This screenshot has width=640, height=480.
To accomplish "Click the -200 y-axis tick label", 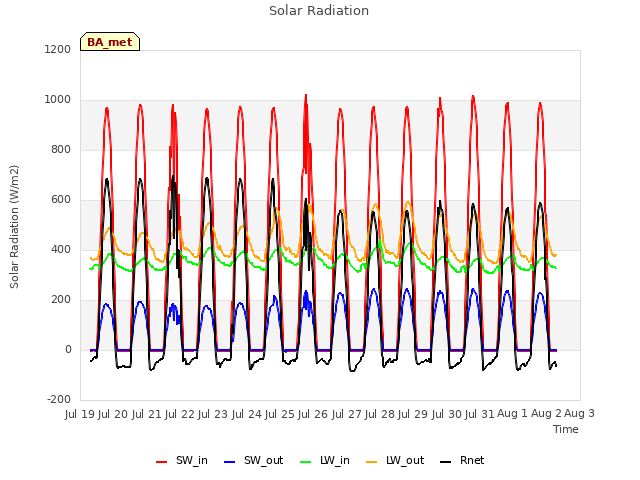I will click(59, 400).
